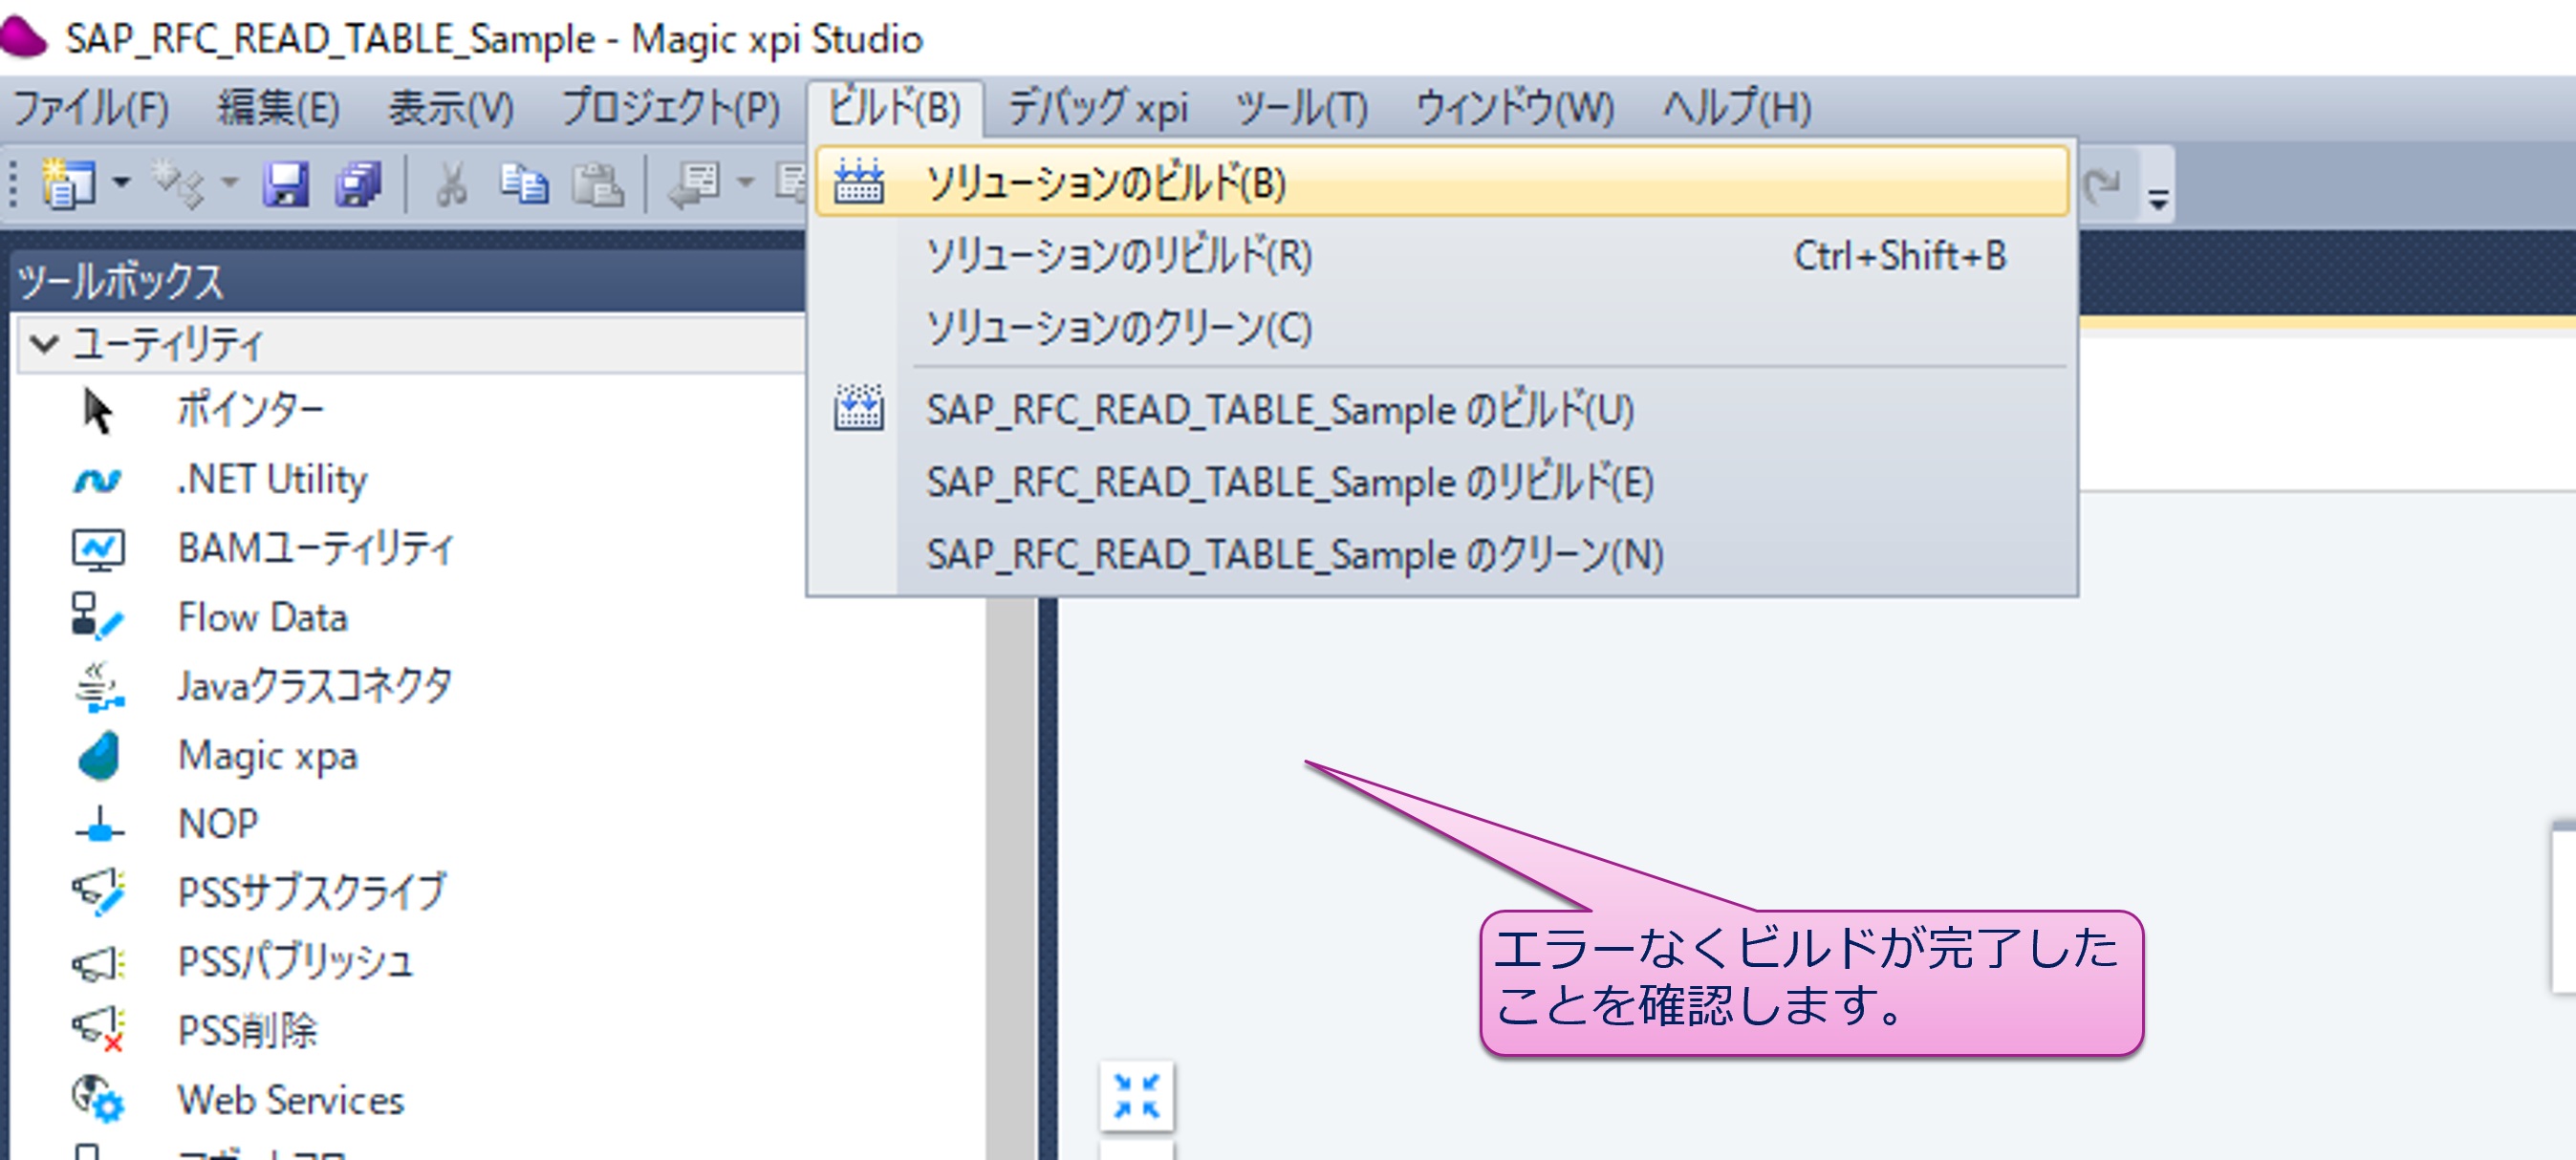Click the add item toolbar icon
This screenshot has width=2576, height=1160.
[178, 184]
